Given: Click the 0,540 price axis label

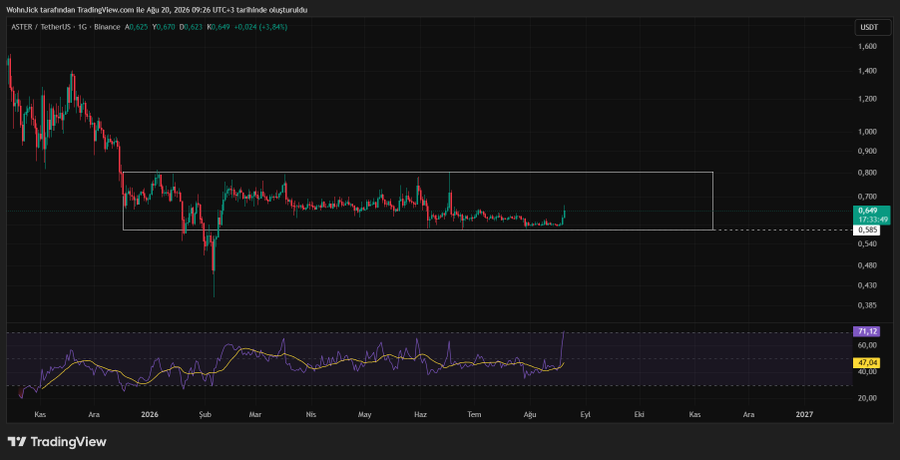Looking at the screenshot, I should tap(868, 244).
